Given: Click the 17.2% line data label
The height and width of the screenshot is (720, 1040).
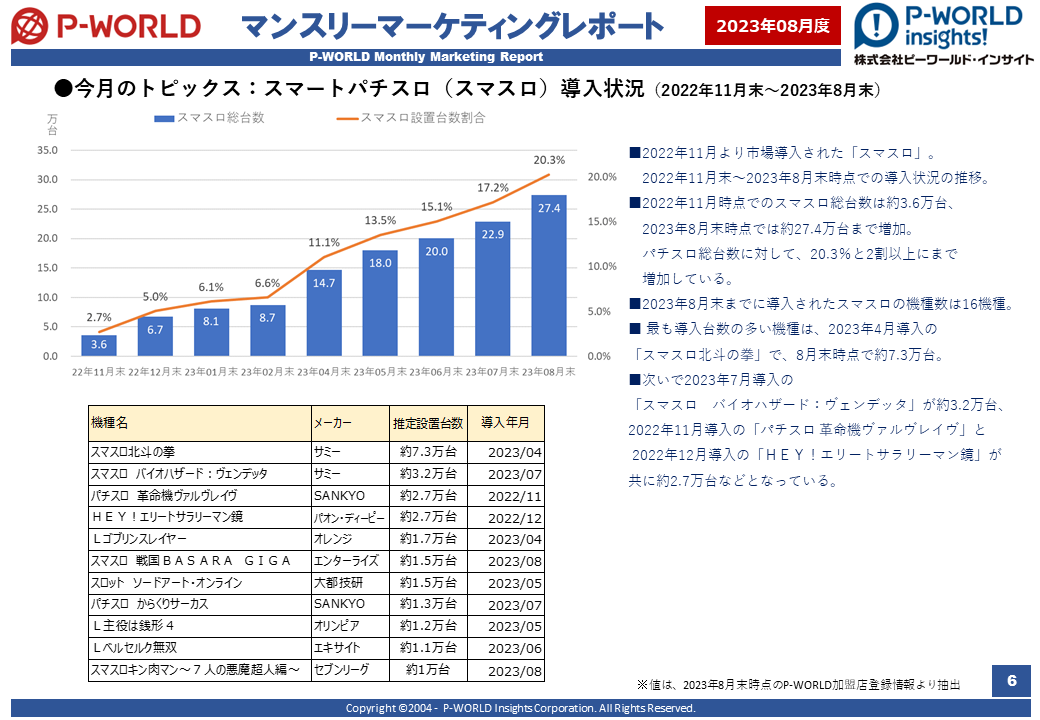Looking at the screenshot, I should 493,188.
